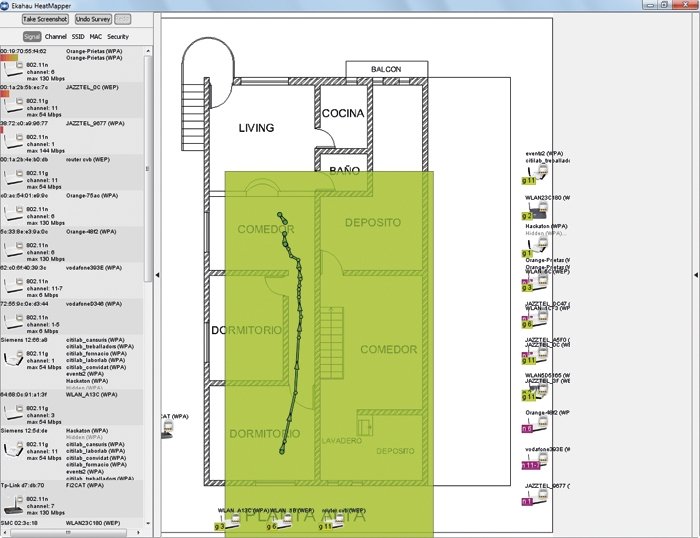The height and width of the screenshot is (538, 700).
Task: Click the g 3 access point icon beside map
Action: tap(536, 284)
